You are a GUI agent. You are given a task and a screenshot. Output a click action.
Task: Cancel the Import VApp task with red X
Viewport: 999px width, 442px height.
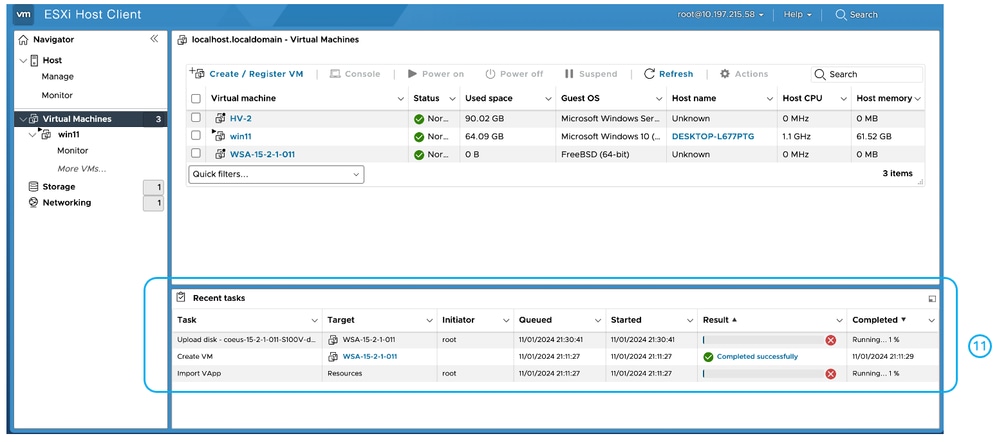(830, 374)
